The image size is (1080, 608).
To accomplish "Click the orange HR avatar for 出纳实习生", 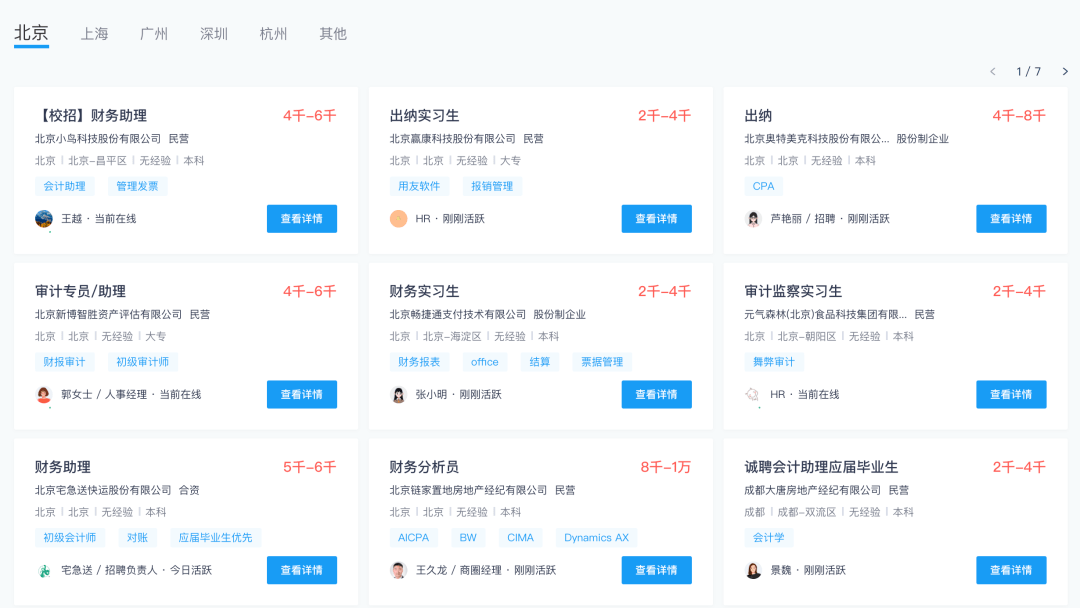I will (399, 218).
